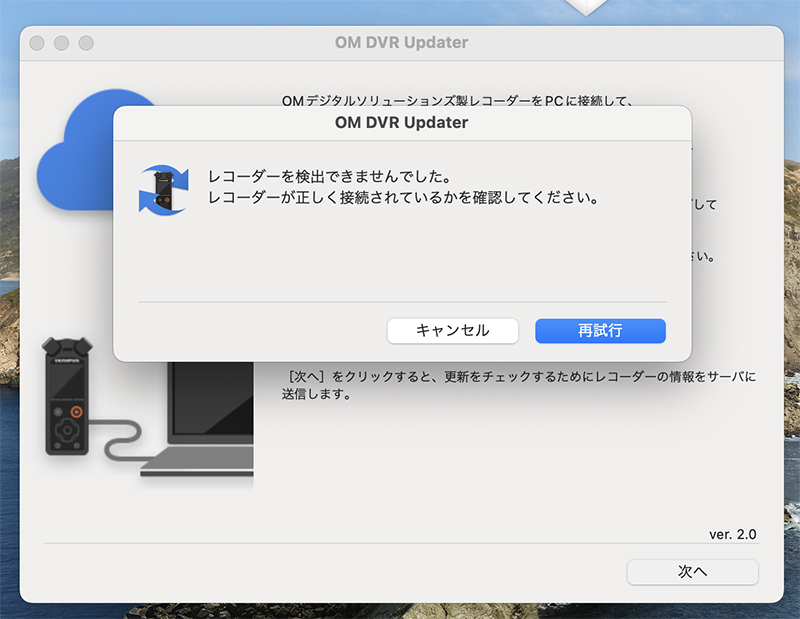
Task: Click the laptop illustration in the main window
Action: click(x=198, y=419)
